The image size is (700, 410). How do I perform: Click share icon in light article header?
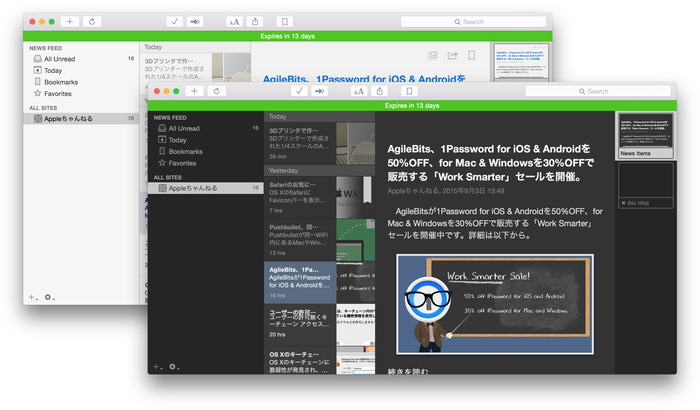452,55
